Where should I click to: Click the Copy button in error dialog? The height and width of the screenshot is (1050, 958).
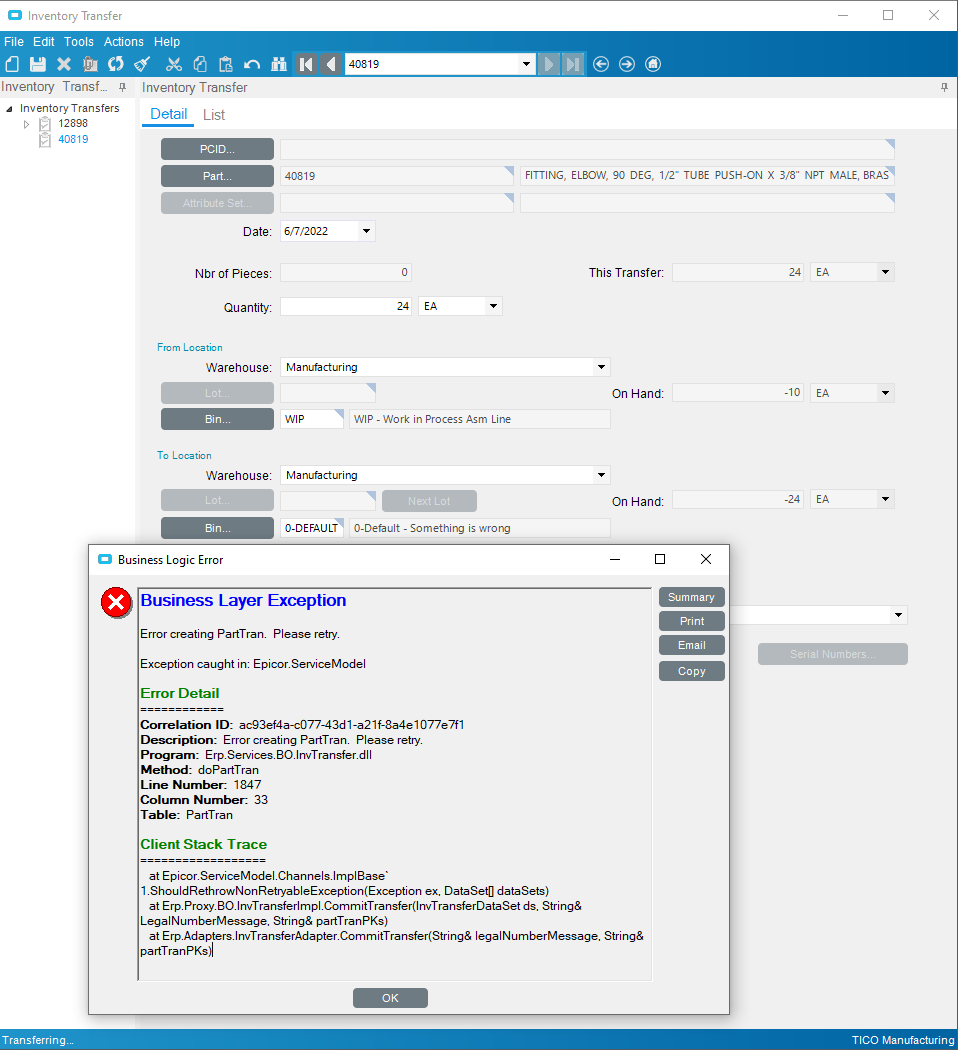pos(692,671)
